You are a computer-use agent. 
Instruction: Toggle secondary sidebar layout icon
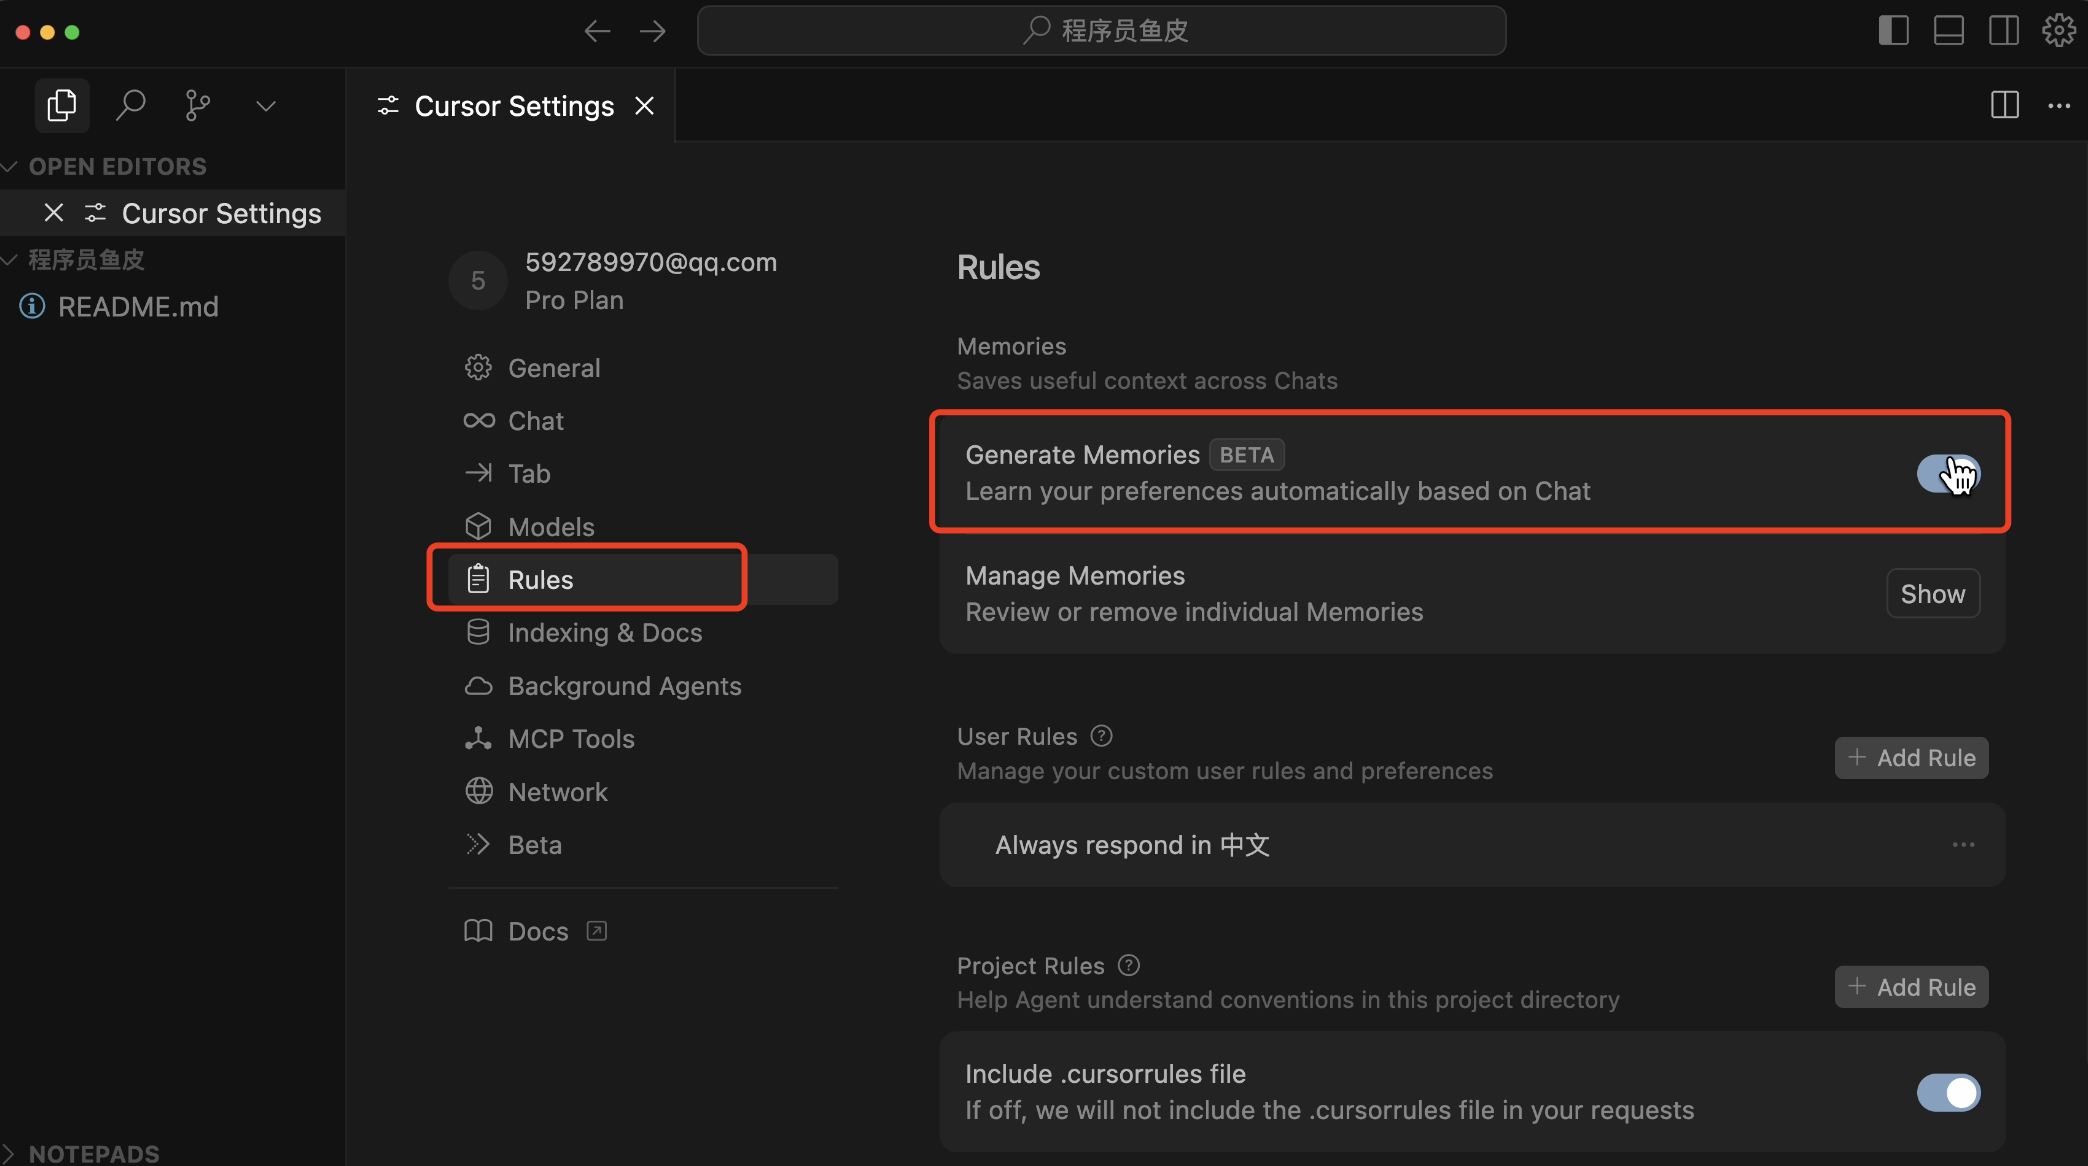(2003, 30)
